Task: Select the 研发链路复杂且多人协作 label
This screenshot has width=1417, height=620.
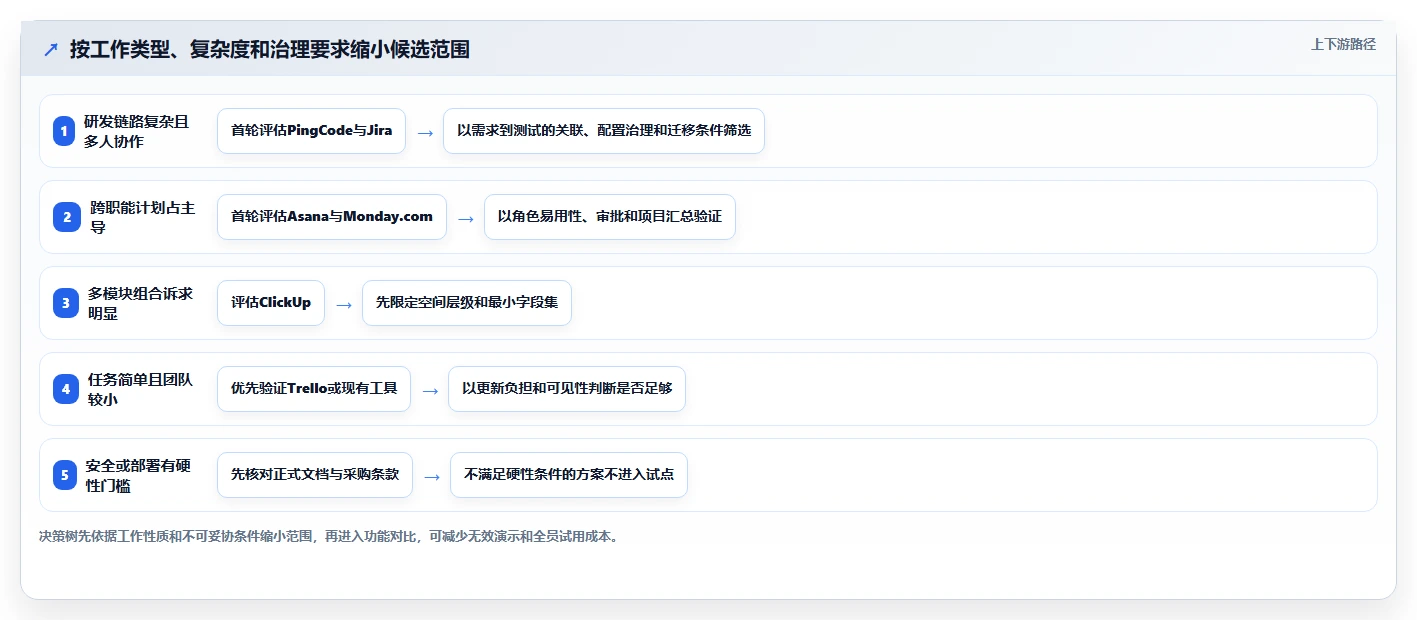Action: pyautogui.click(x=136, y=131)
